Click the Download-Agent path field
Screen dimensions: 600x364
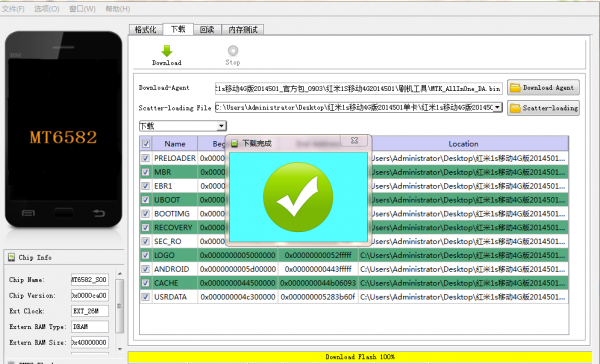point(359,88)
